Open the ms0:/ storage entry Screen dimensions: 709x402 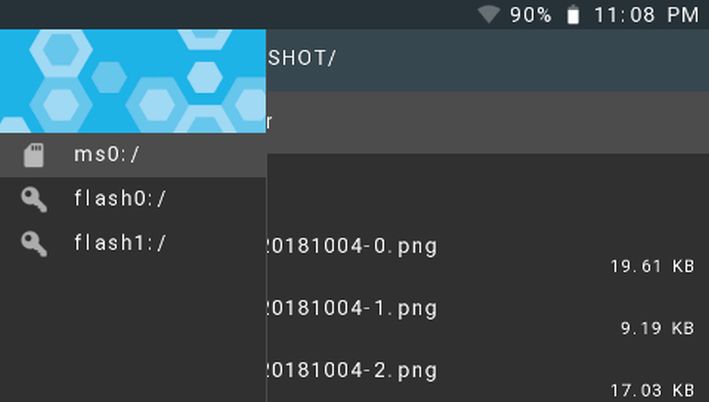133,155
